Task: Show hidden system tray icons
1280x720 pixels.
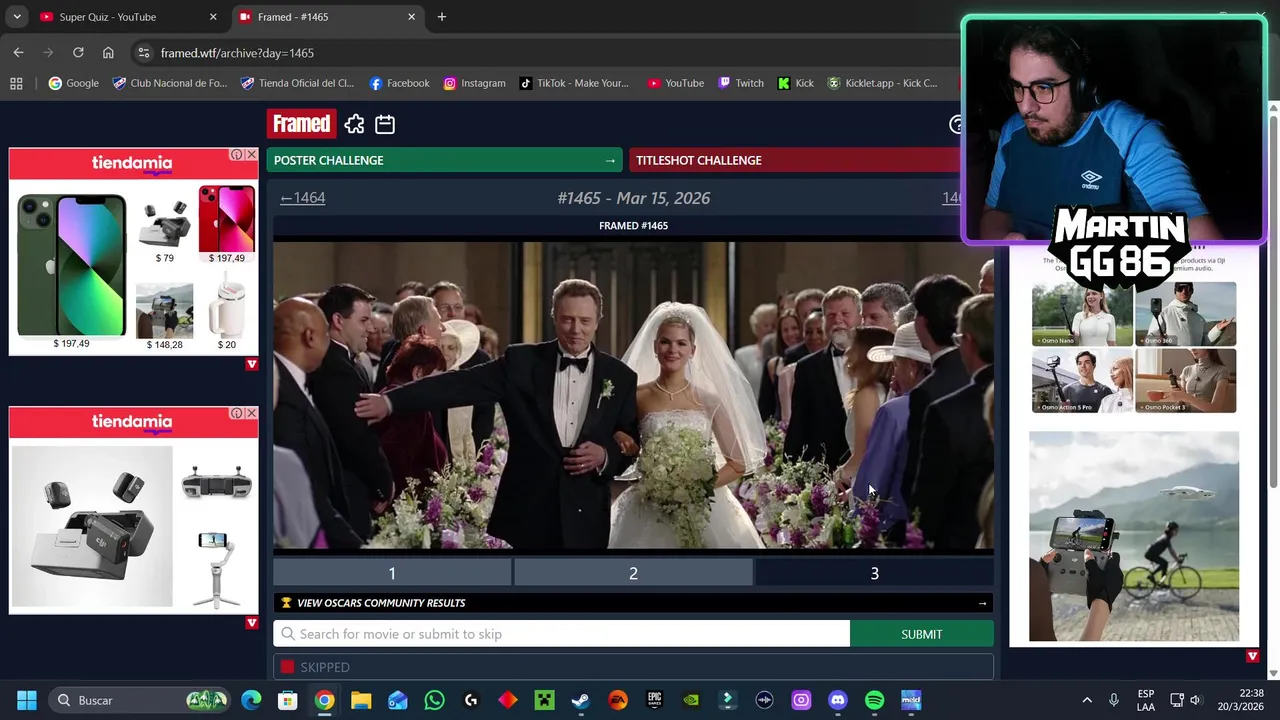Action: [1087, 700]
